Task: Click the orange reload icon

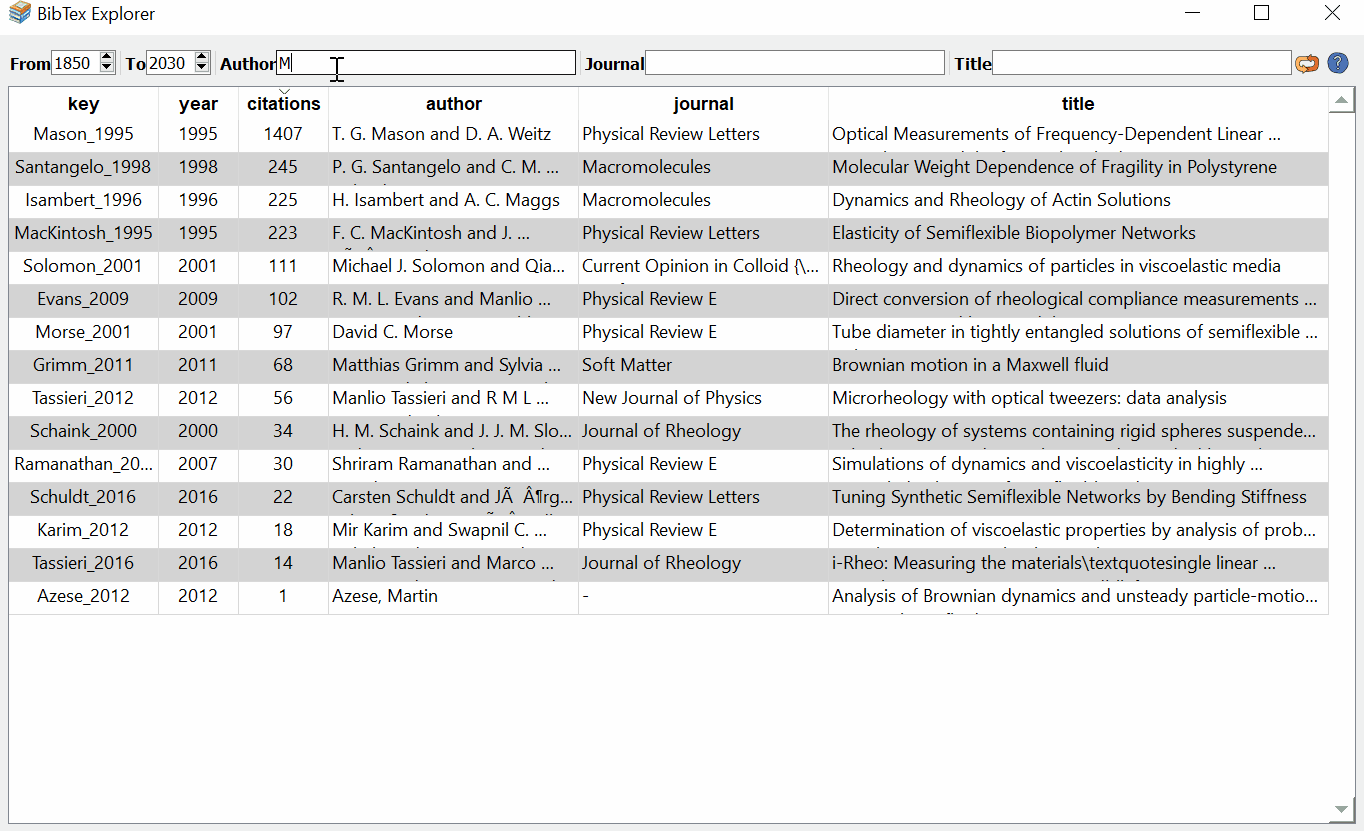Action: 1307,64
